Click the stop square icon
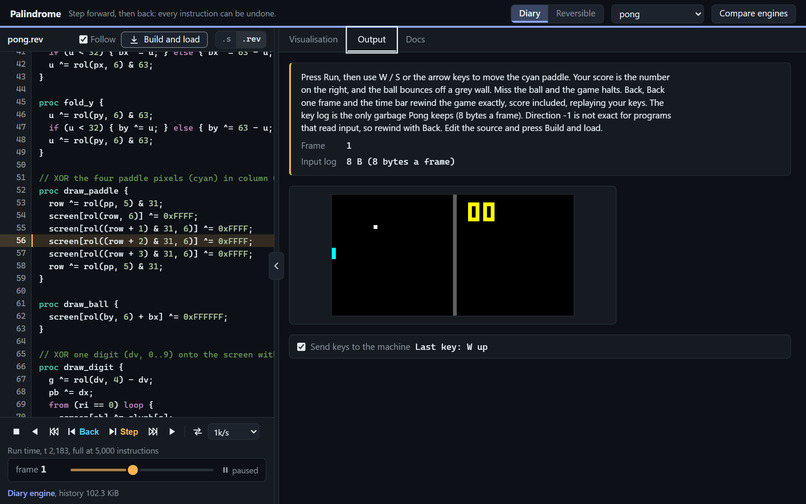Viewport: 806px width, 504px height. point(16,431)
